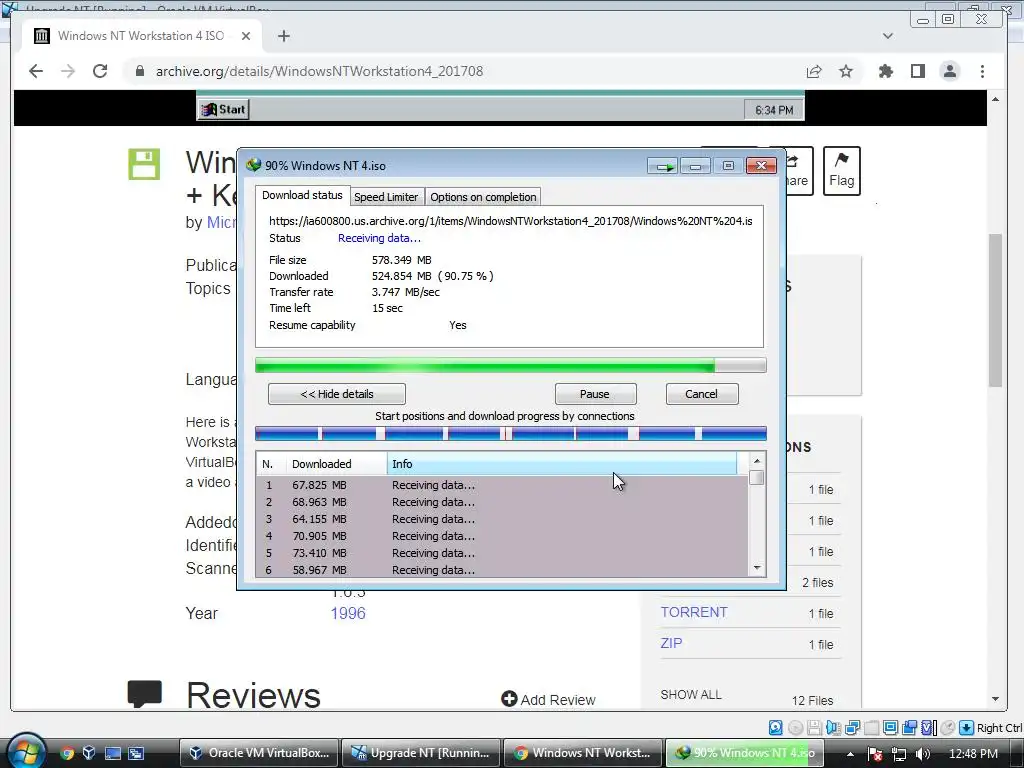The image size is (1024, 768).
Task: Click the Chrome quick launch icon
Action: click(x=67, y=753)
